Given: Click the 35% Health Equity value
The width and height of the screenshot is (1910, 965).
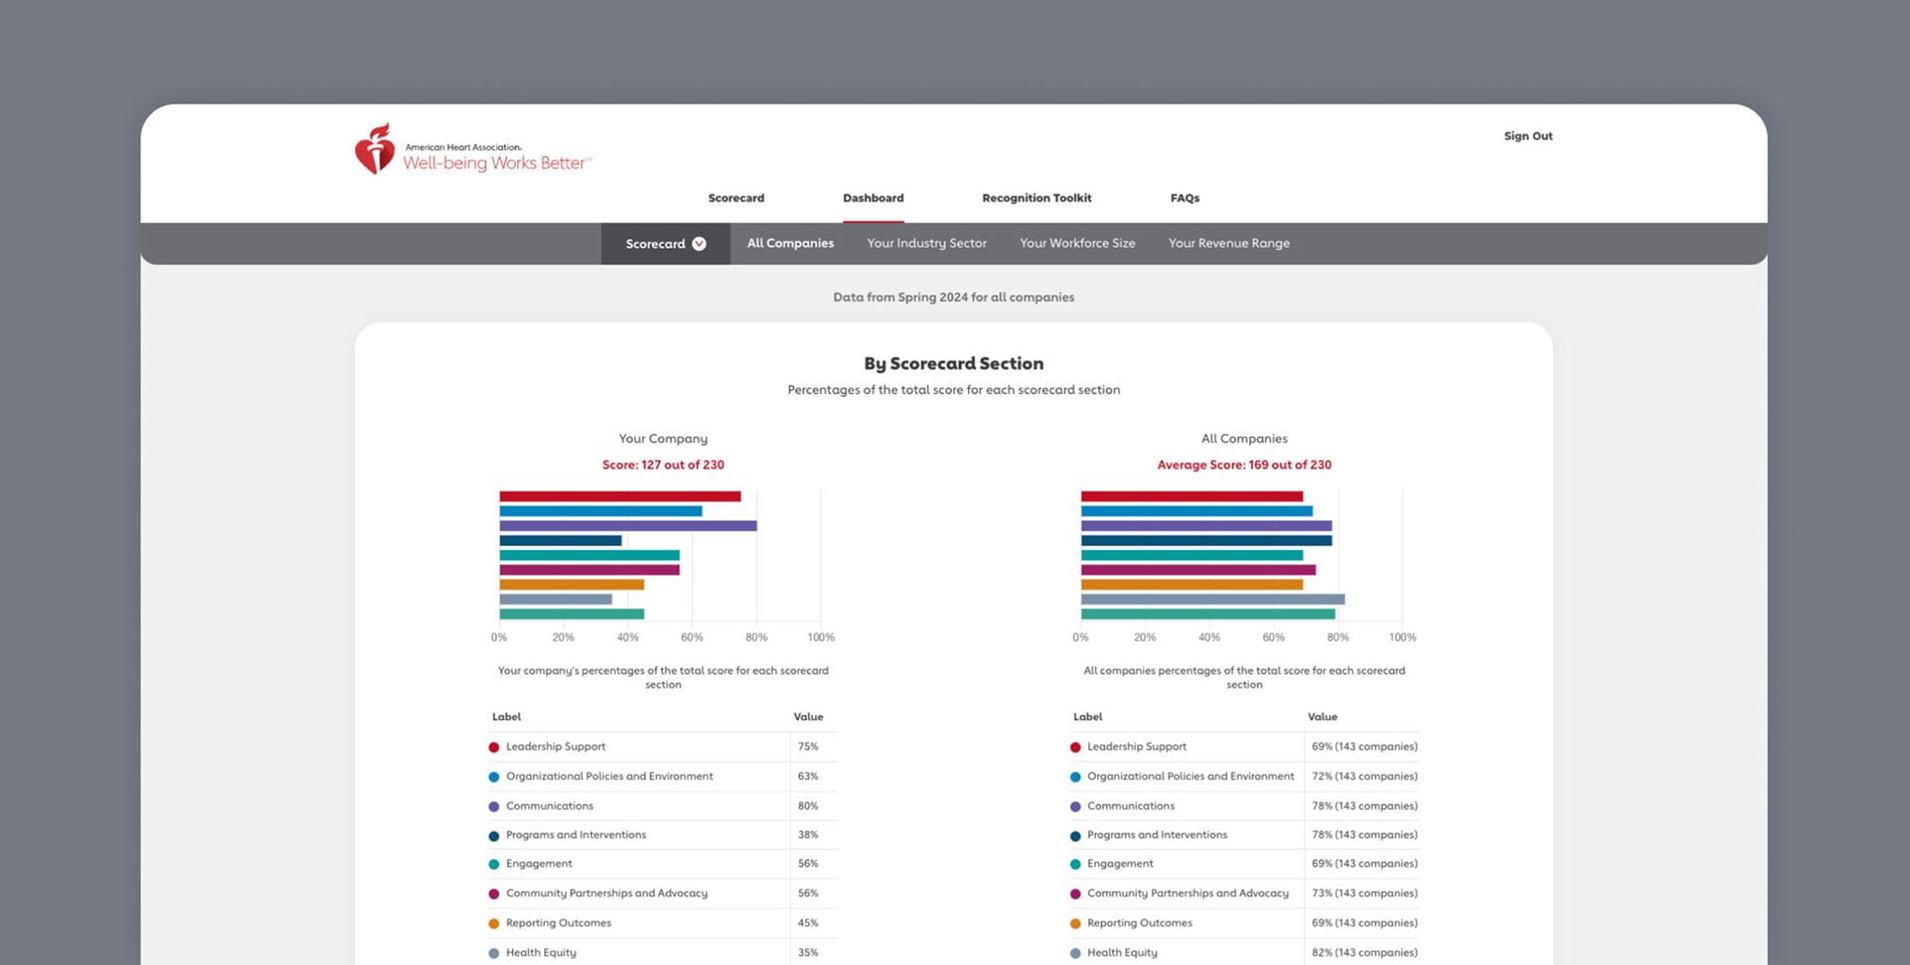Looking at the screenshot, I should pos(808,953).
